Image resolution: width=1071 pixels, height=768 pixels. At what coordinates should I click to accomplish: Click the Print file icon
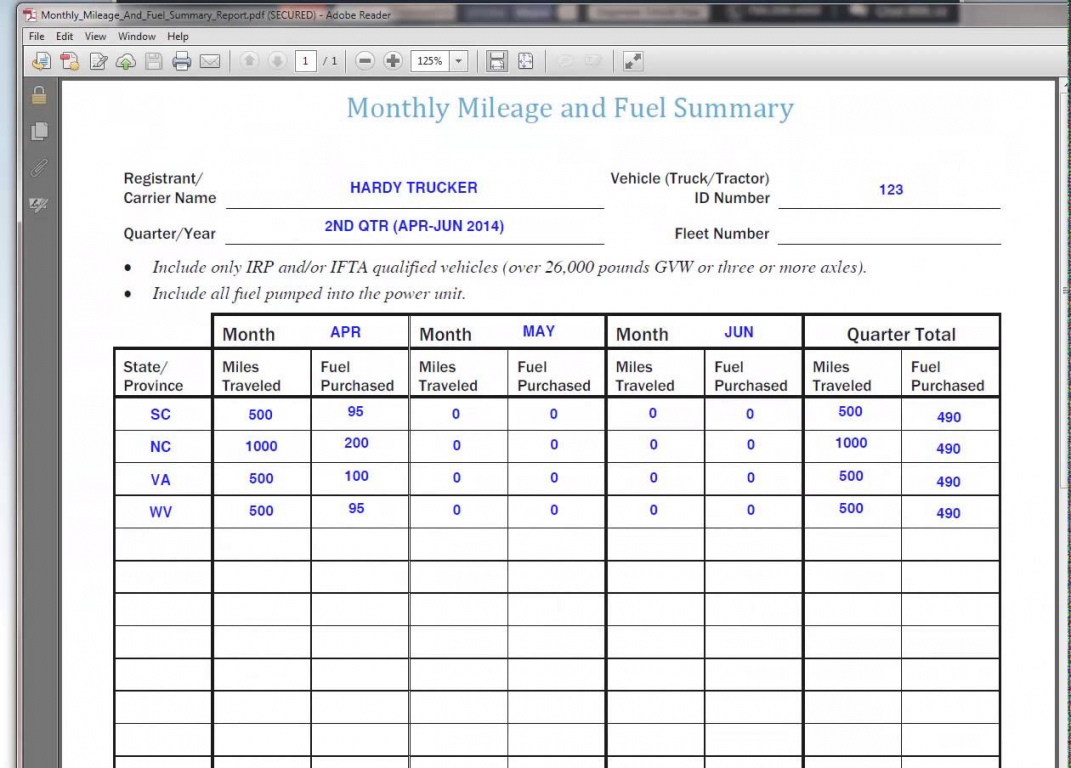click(x=181, y=61)
